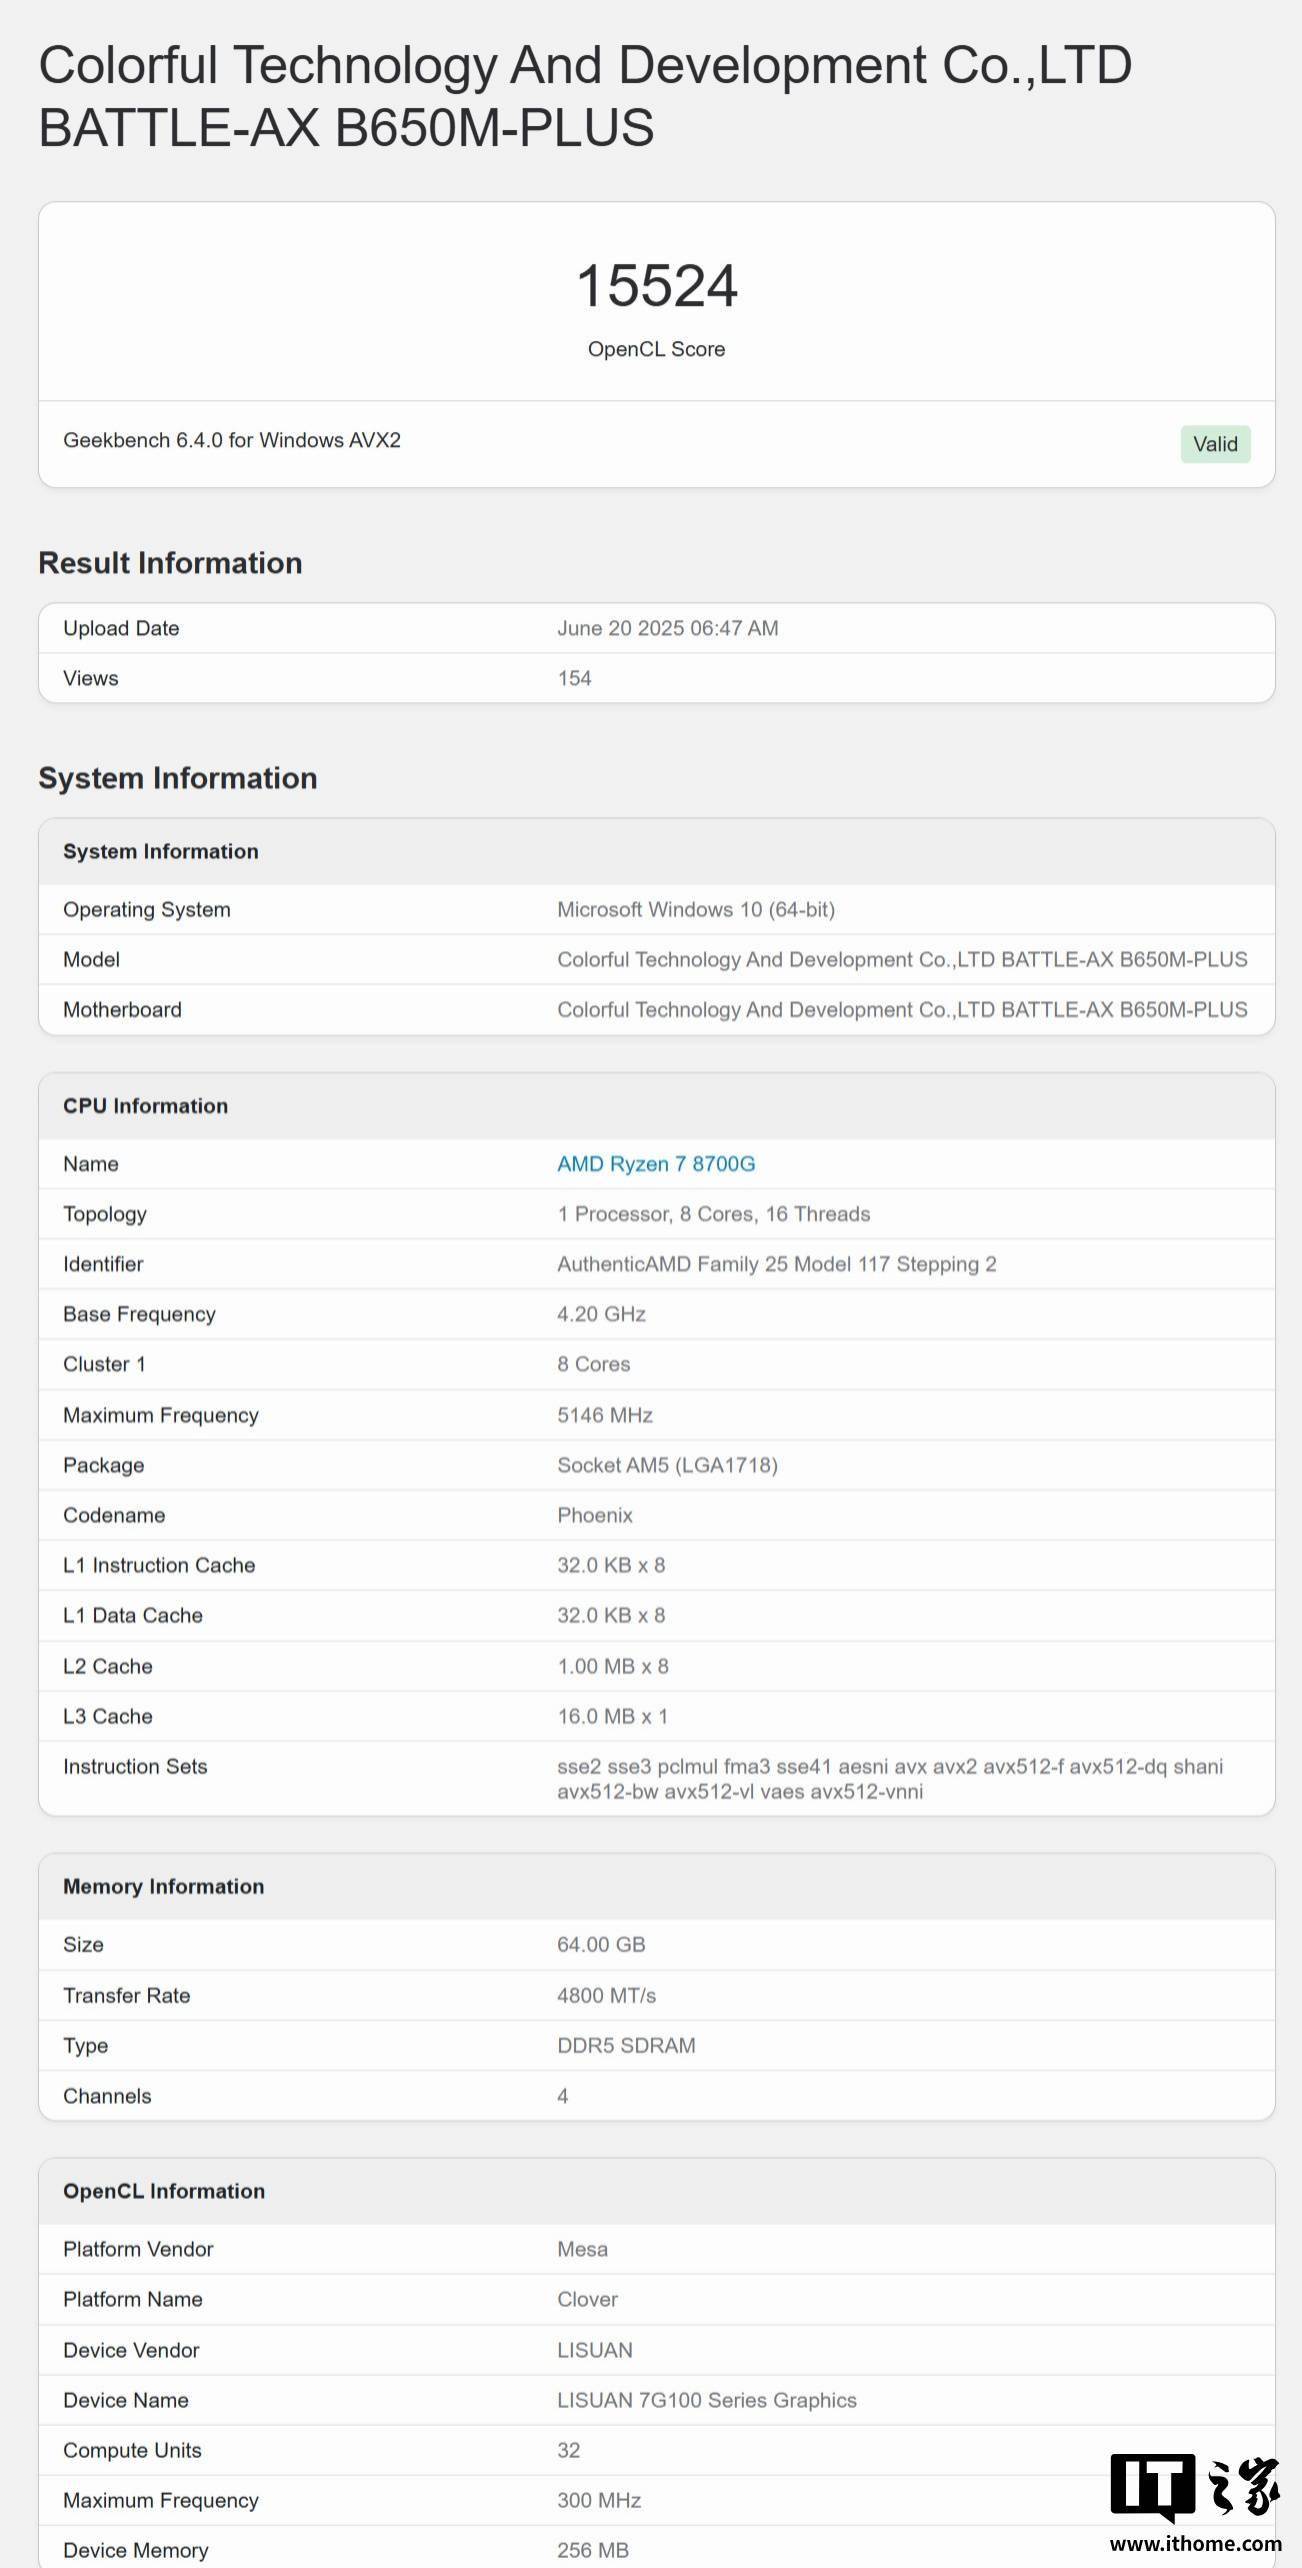Click the green Valid badge
The image size is (1302, 2568).
[x=1215, y=444]
